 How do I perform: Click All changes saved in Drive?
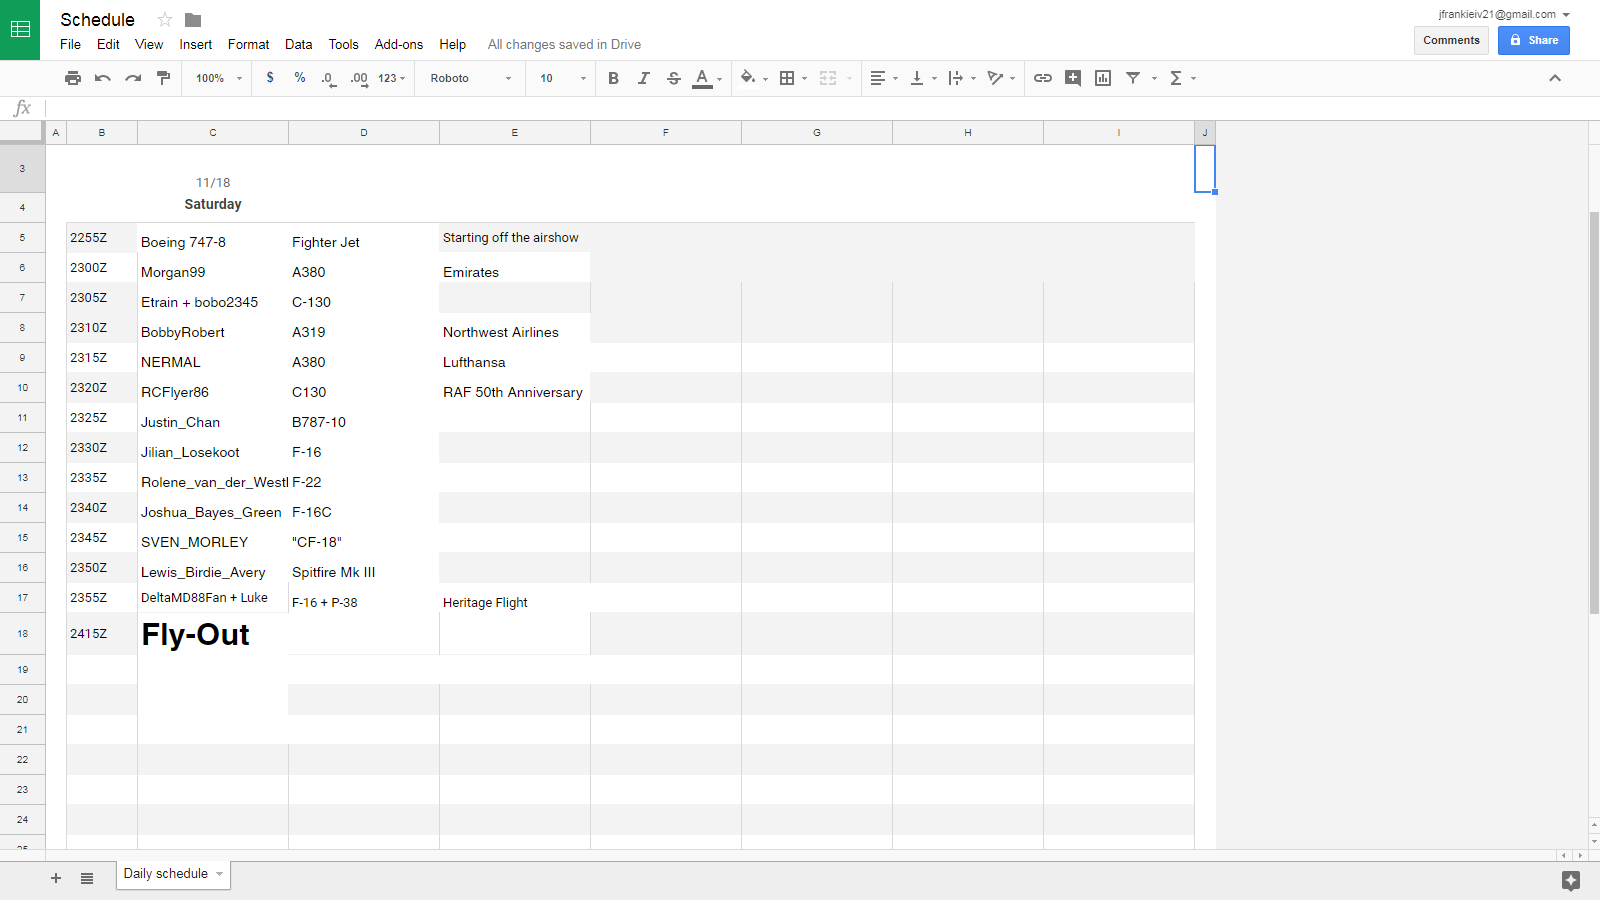point(564,44)
